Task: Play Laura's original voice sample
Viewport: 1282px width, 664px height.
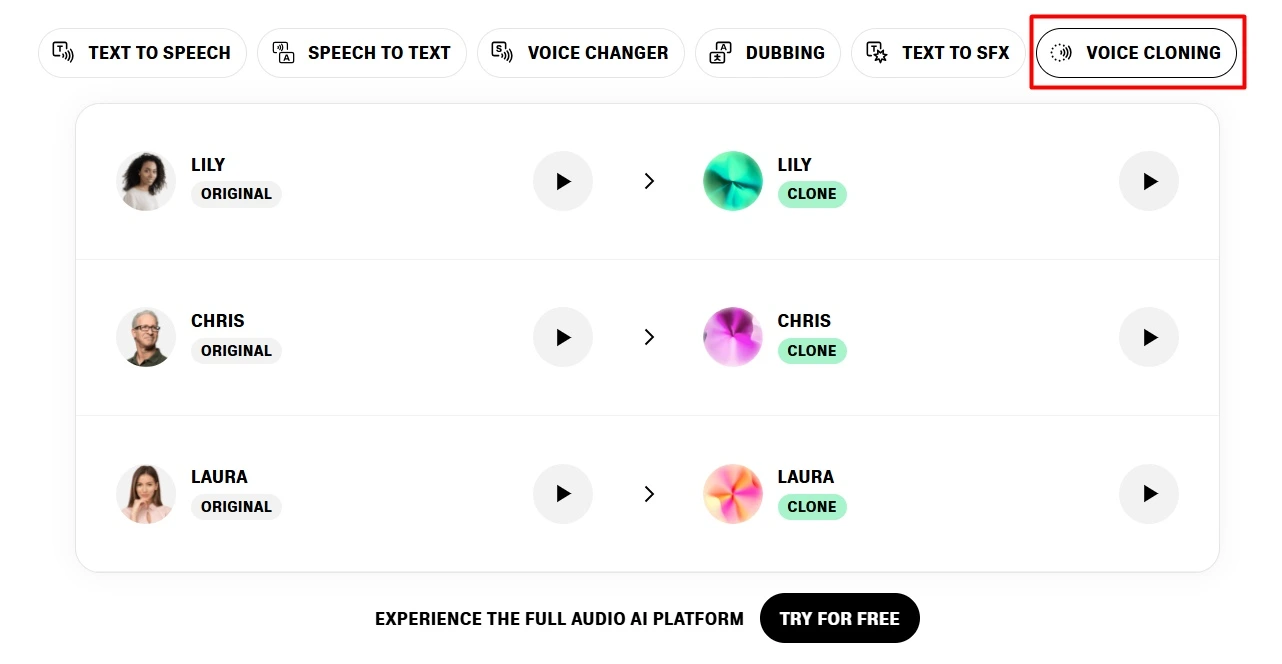Action: [x=563, y=494]
